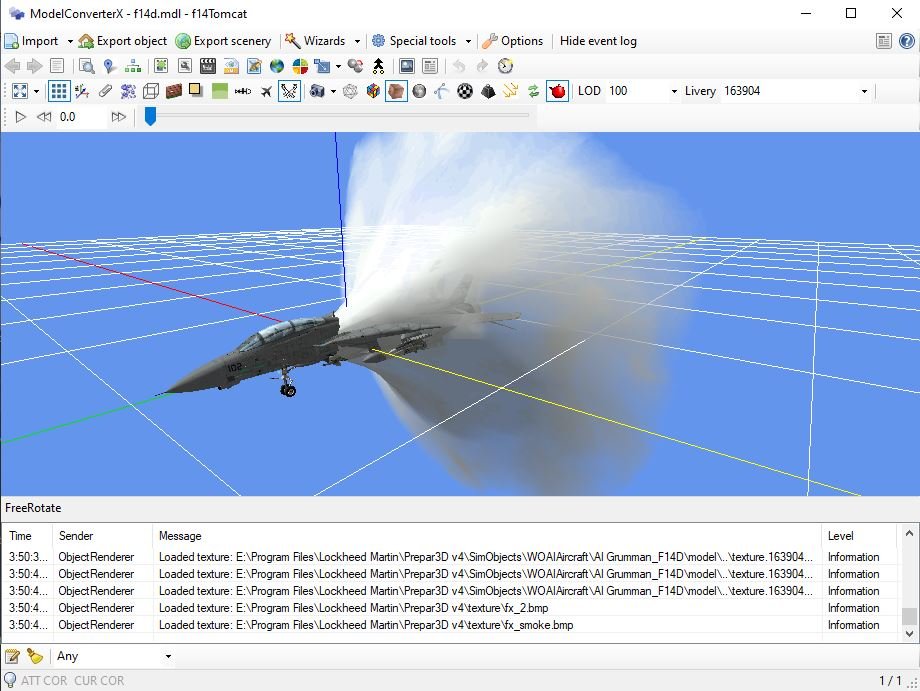Click the globe icon in the toolbar
The image size is (920, 691).
(277, 66)
